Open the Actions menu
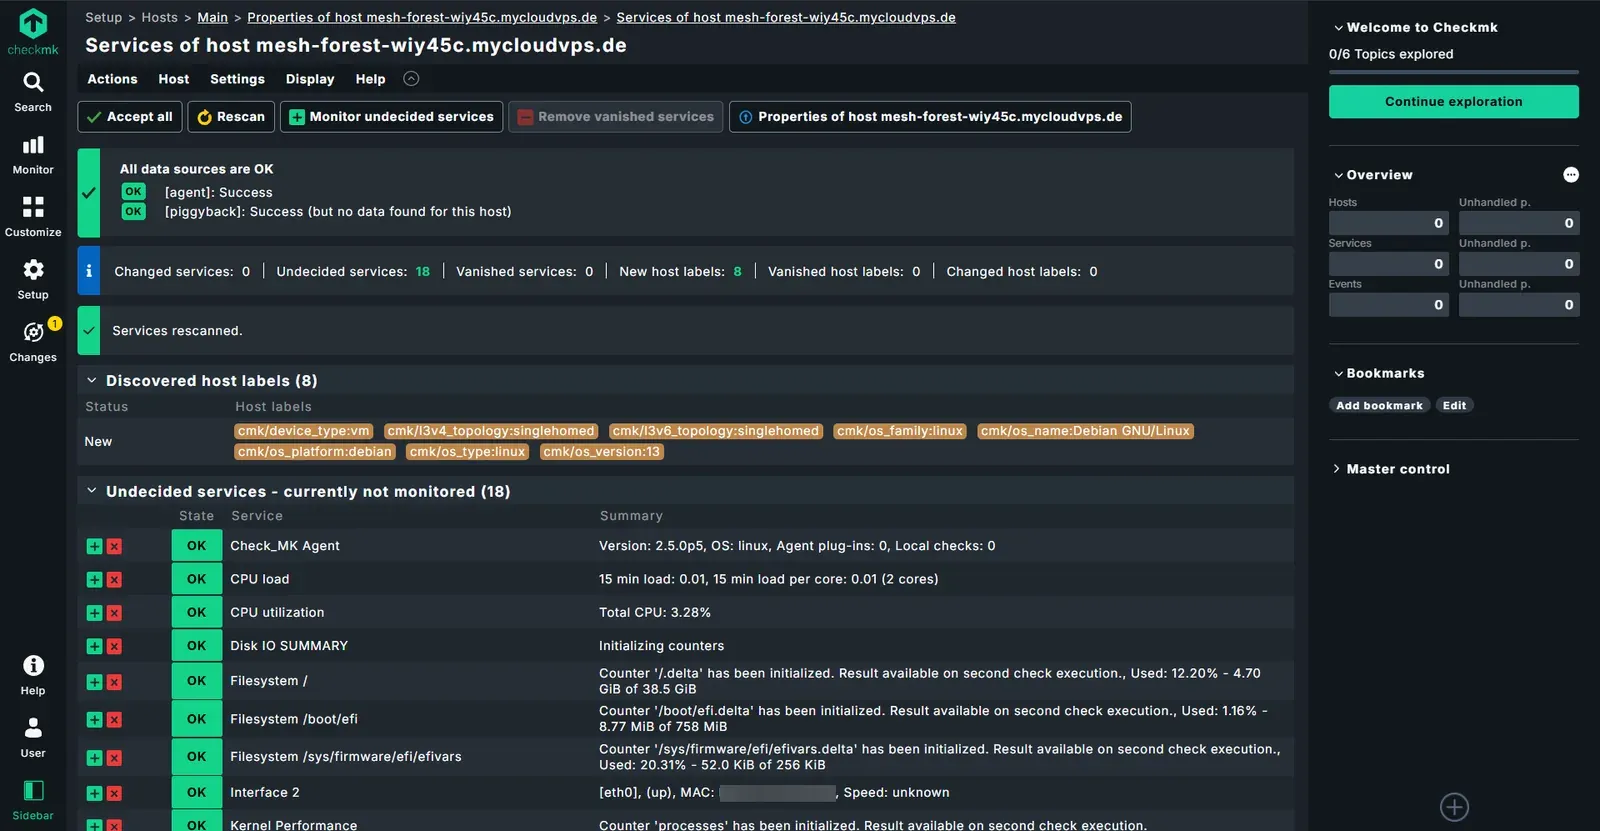Viewport: 1600px width, 831px height. click(x=112, y=79)
